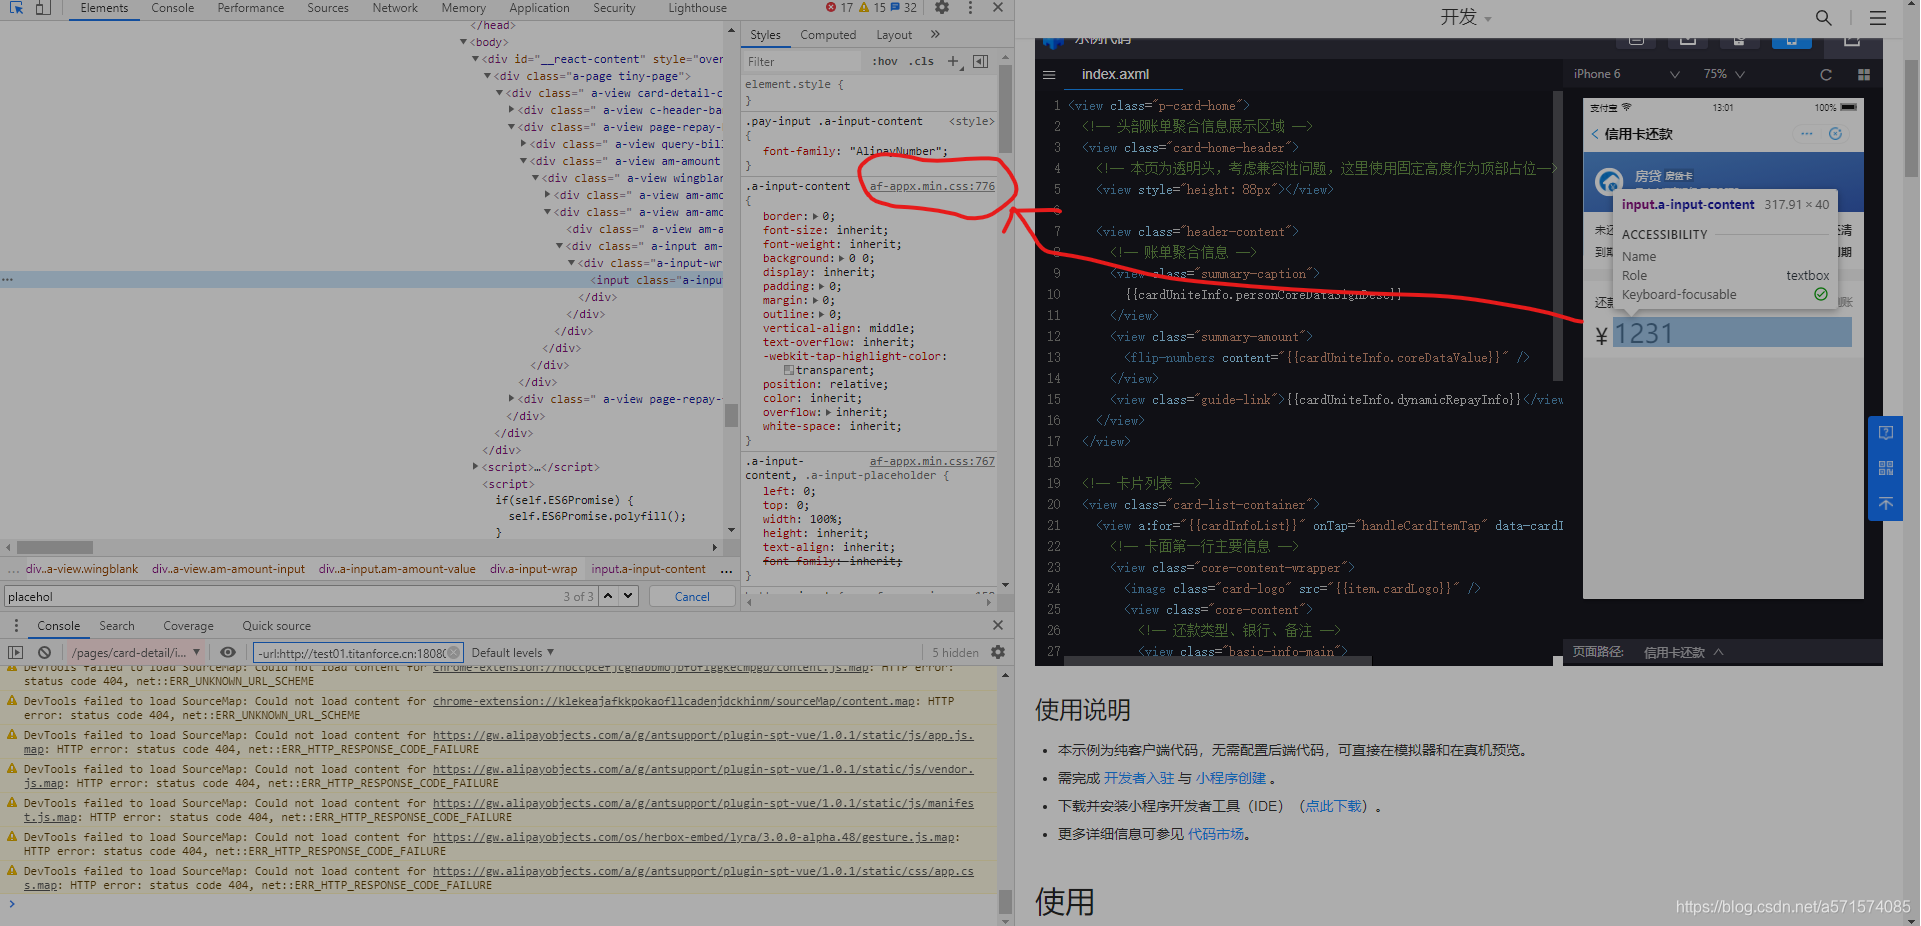Go to previous search result arrow
The width and height of the screenshot is (1921, 926).
(x=608, y=596)
